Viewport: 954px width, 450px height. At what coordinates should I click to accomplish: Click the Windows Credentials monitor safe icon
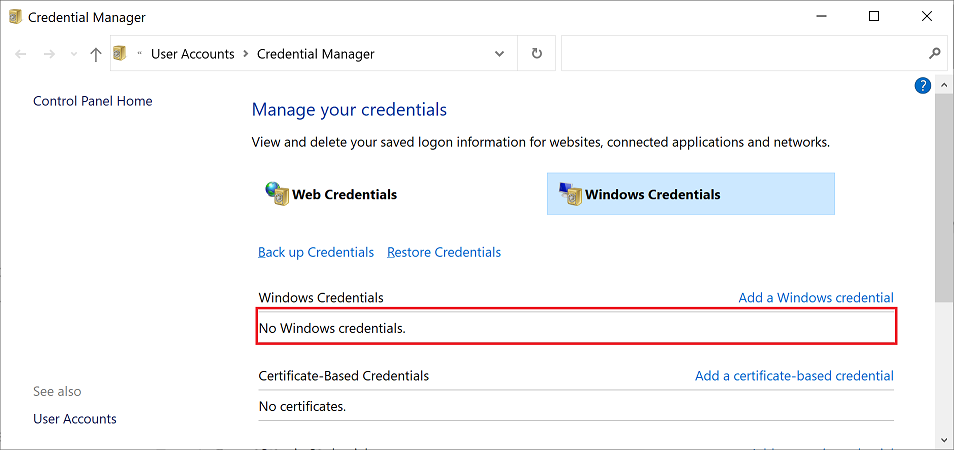(x=570, y=194)
